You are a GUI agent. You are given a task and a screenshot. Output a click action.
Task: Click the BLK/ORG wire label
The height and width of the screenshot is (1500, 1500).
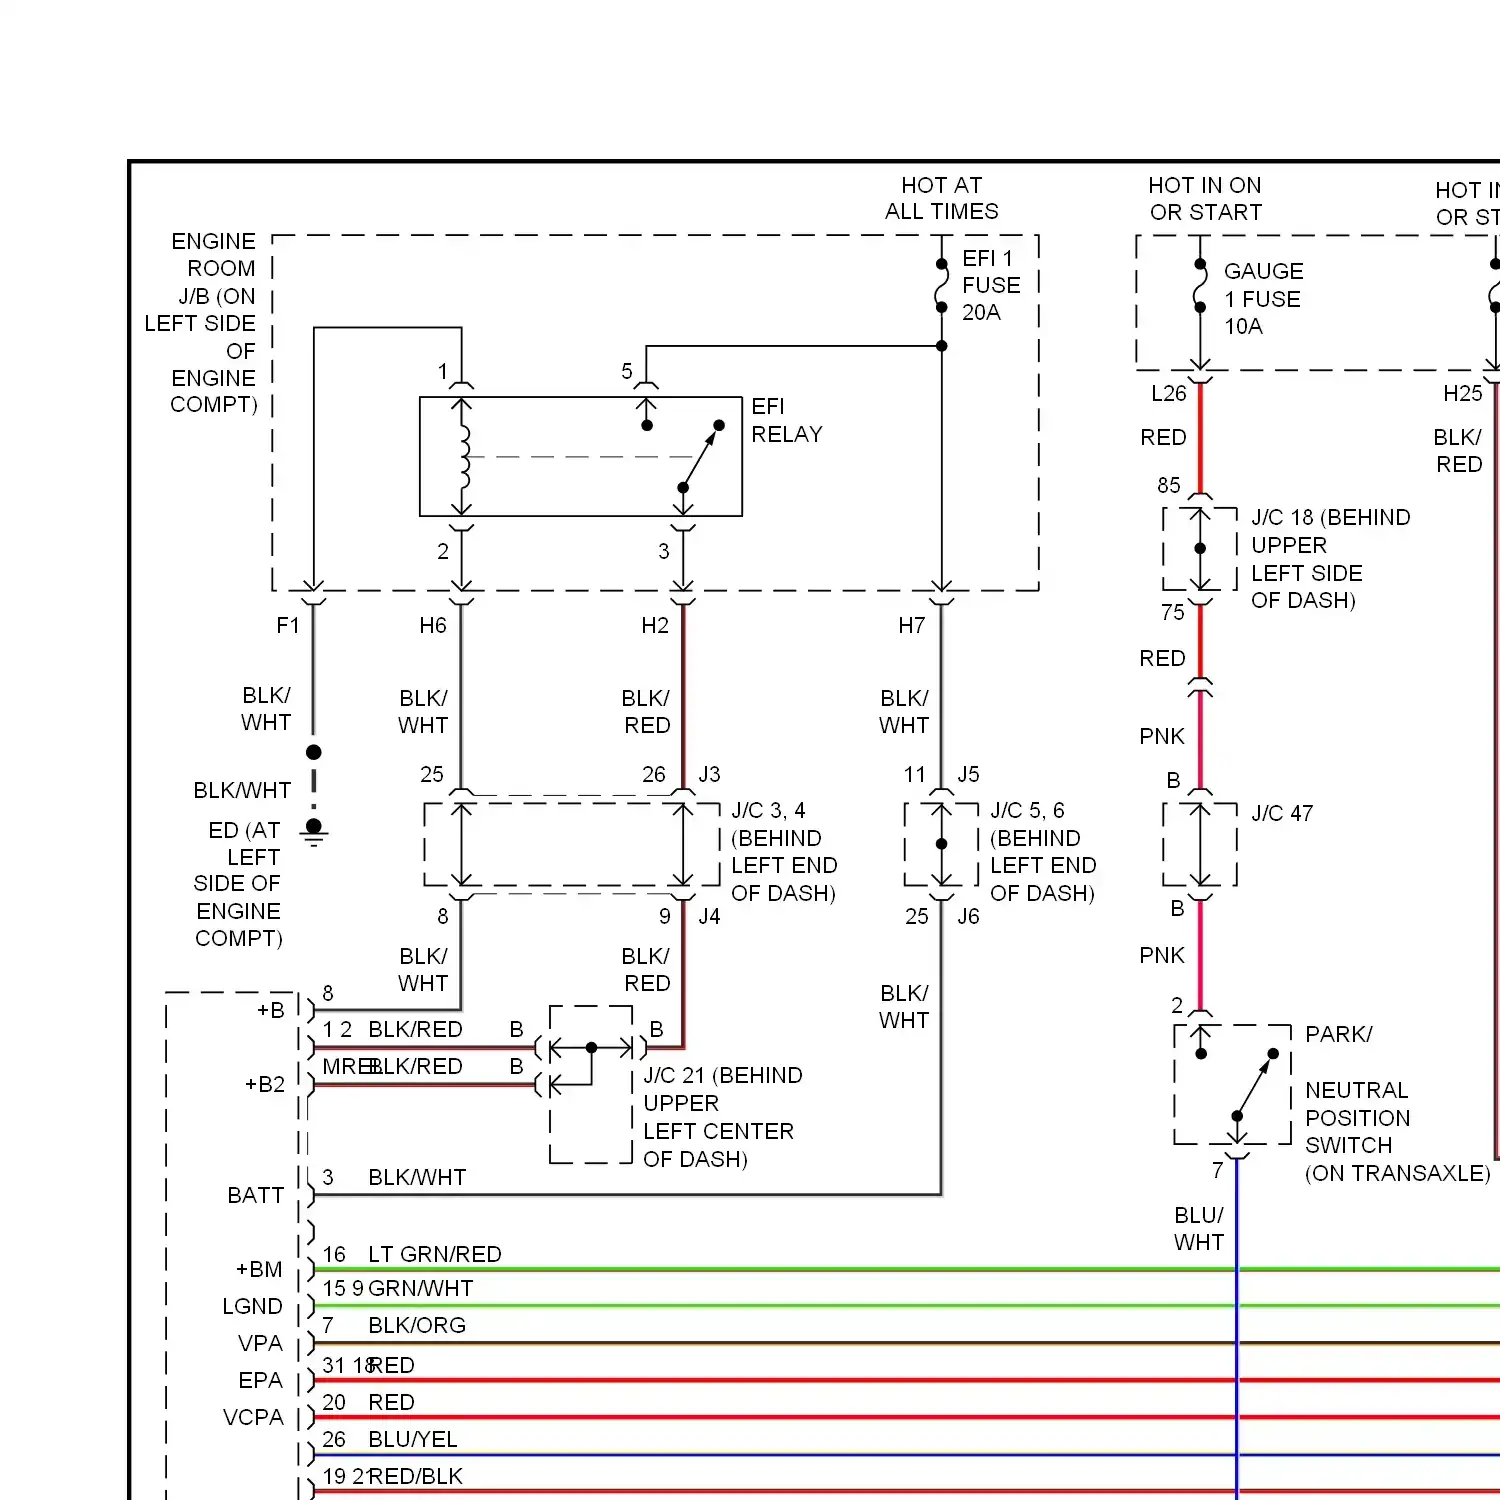417,1325
